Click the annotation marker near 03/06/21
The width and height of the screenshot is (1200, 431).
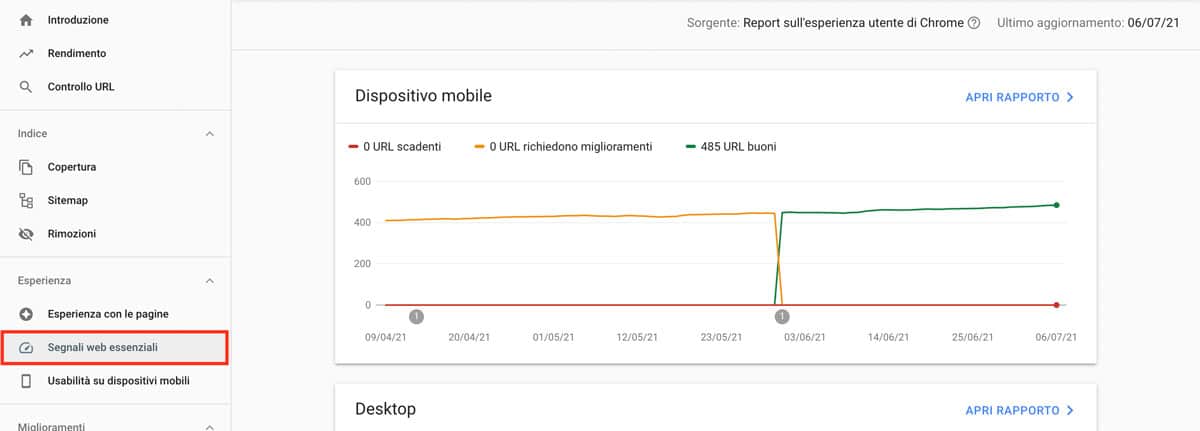tap(783, 316)
